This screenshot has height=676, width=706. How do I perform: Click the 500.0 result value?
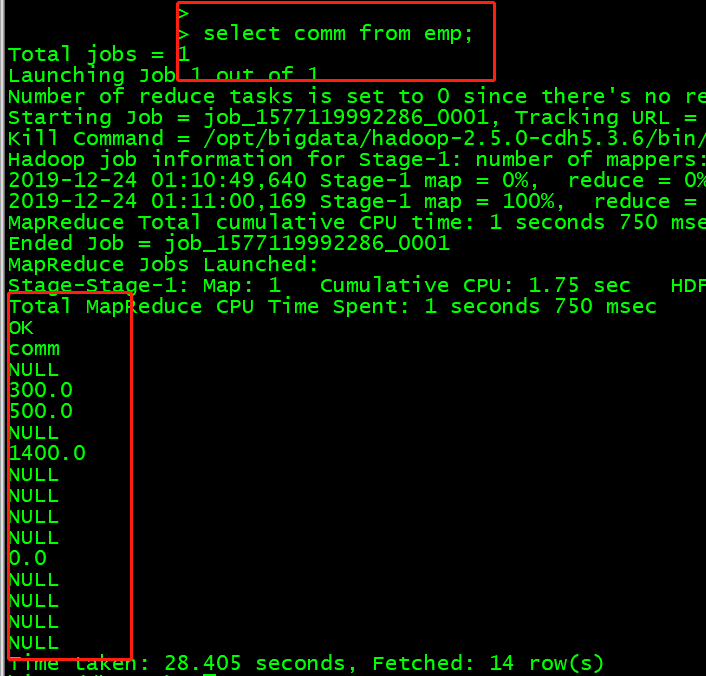41,411
